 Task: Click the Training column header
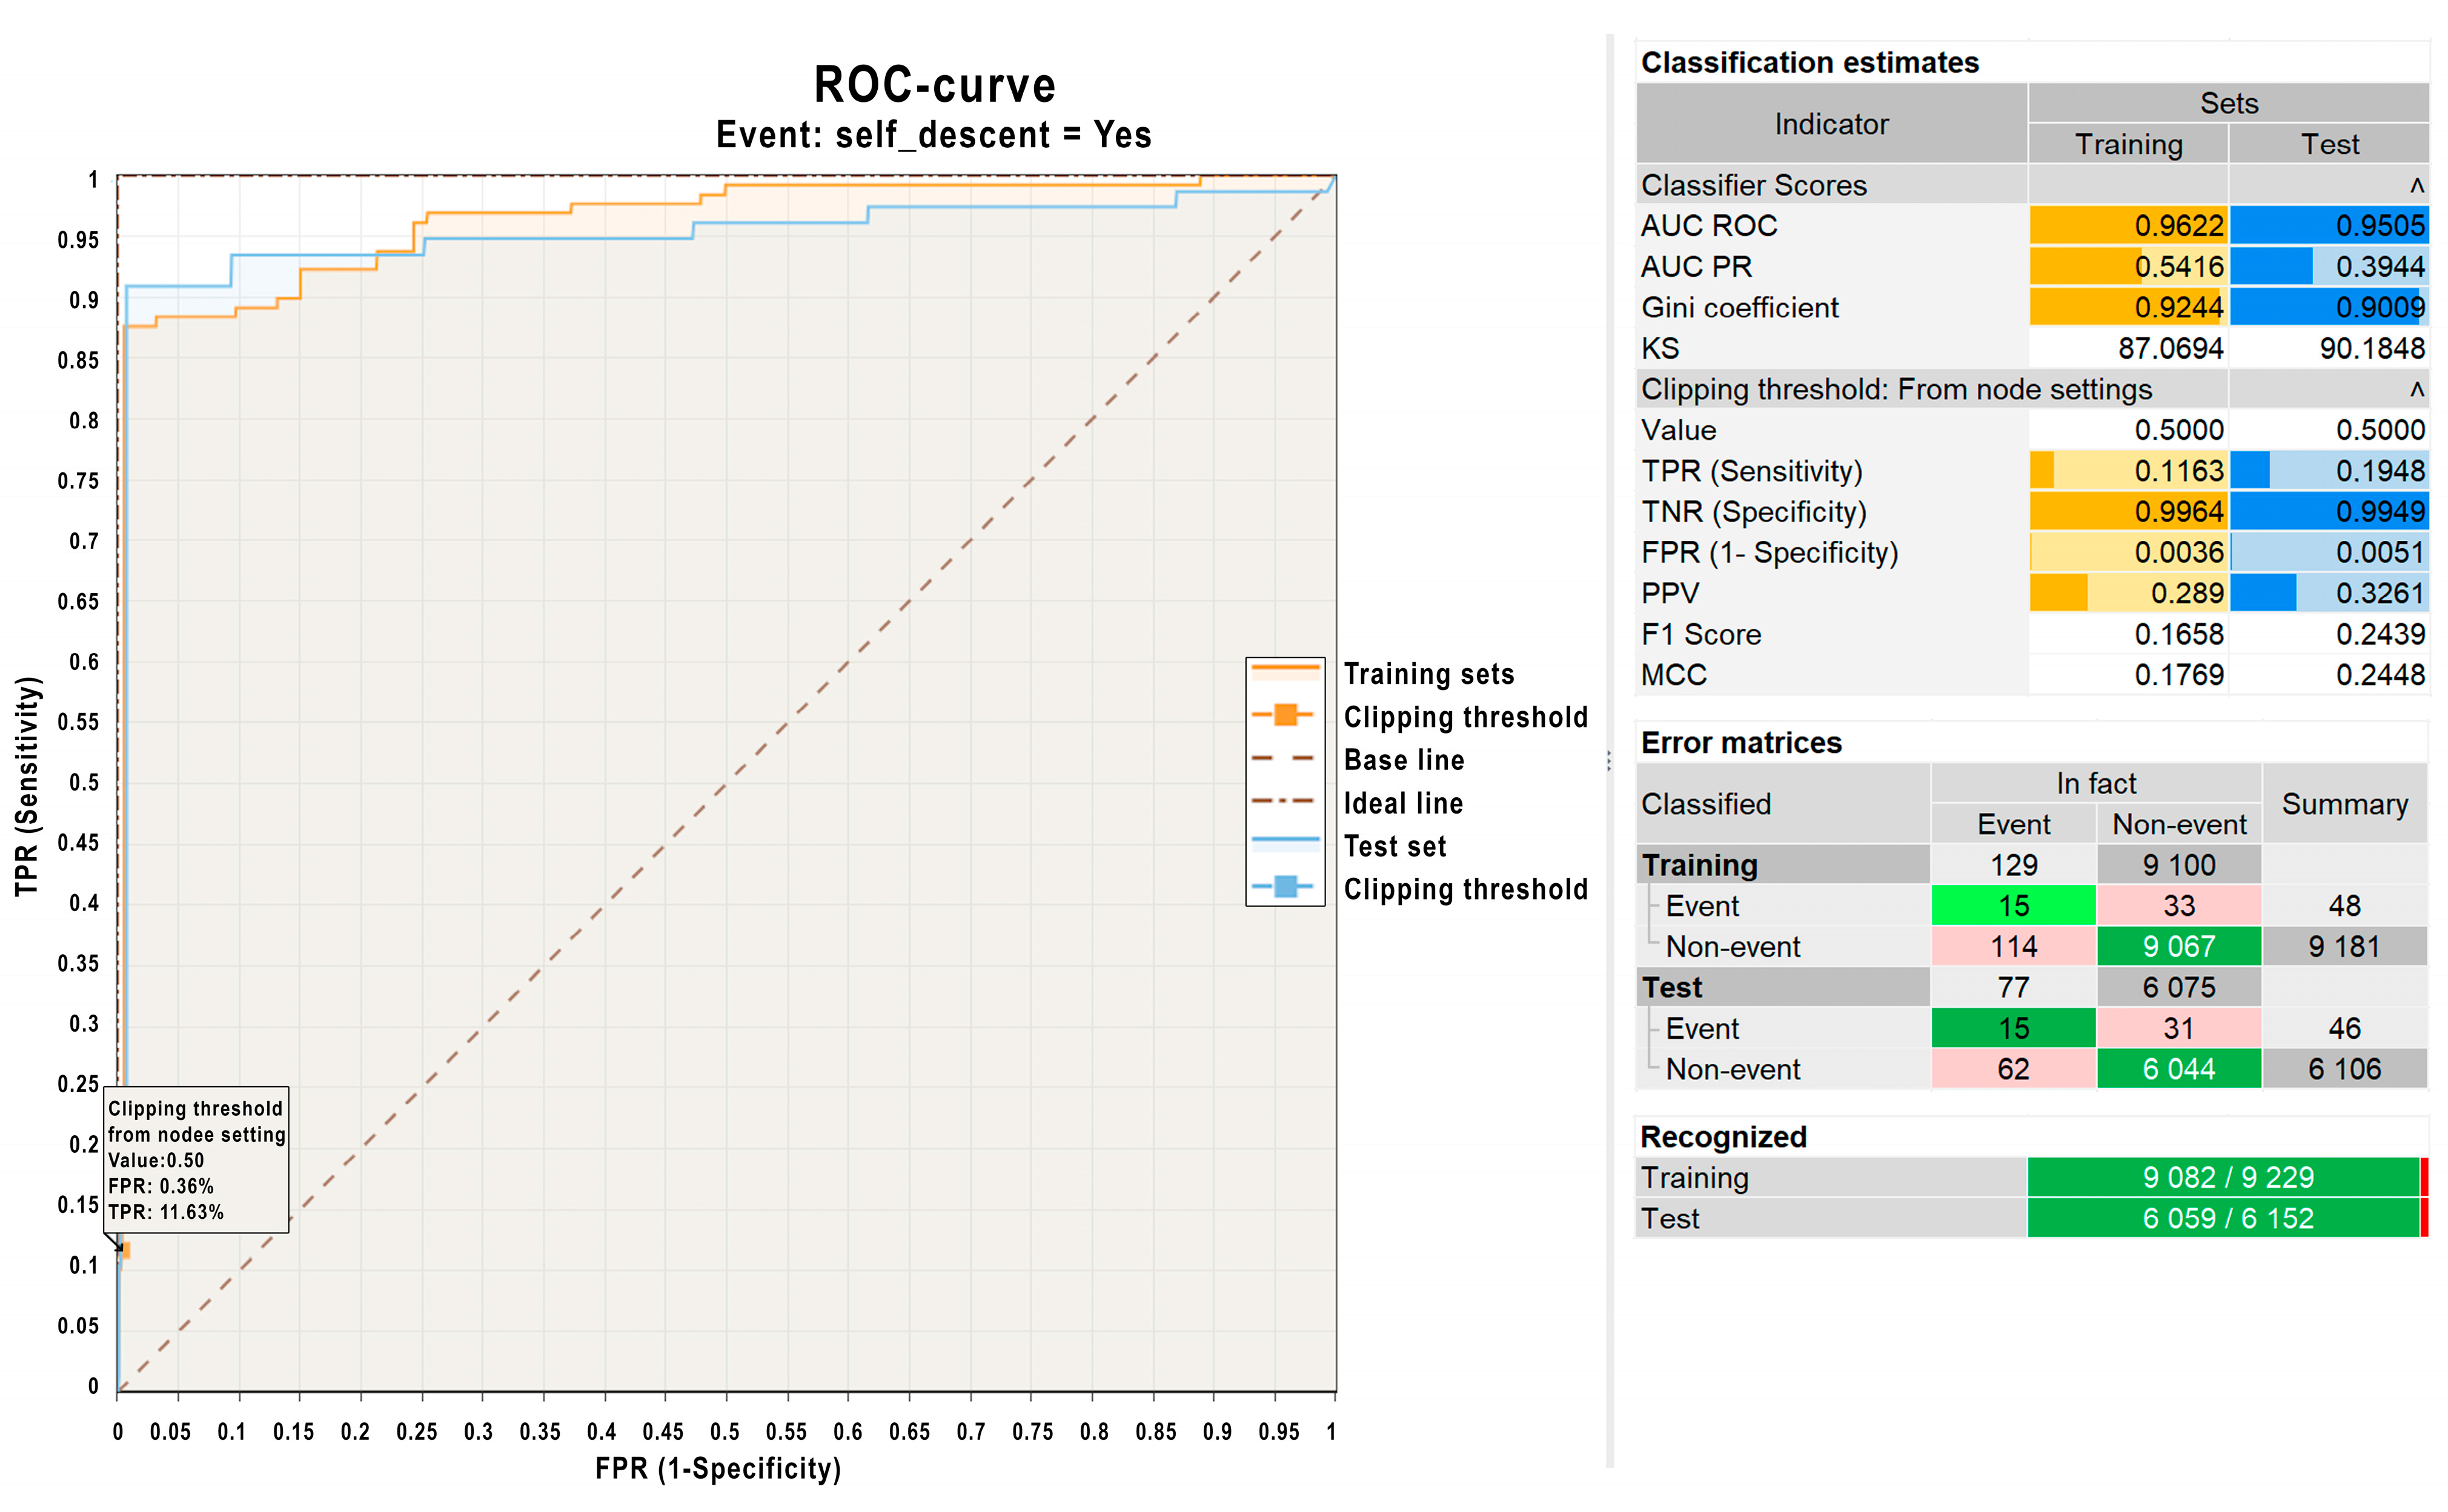click(x=2128, y=145)
